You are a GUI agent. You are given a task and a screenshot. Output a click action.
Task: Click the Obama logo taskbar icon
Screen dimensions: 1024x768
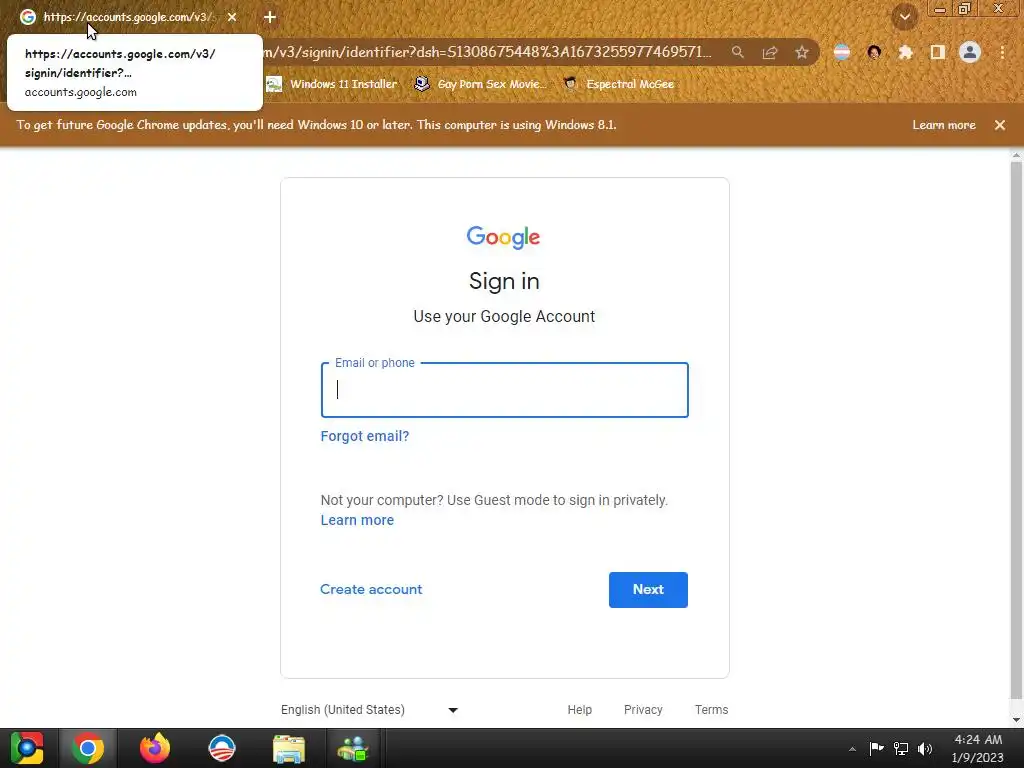(222, 748)
